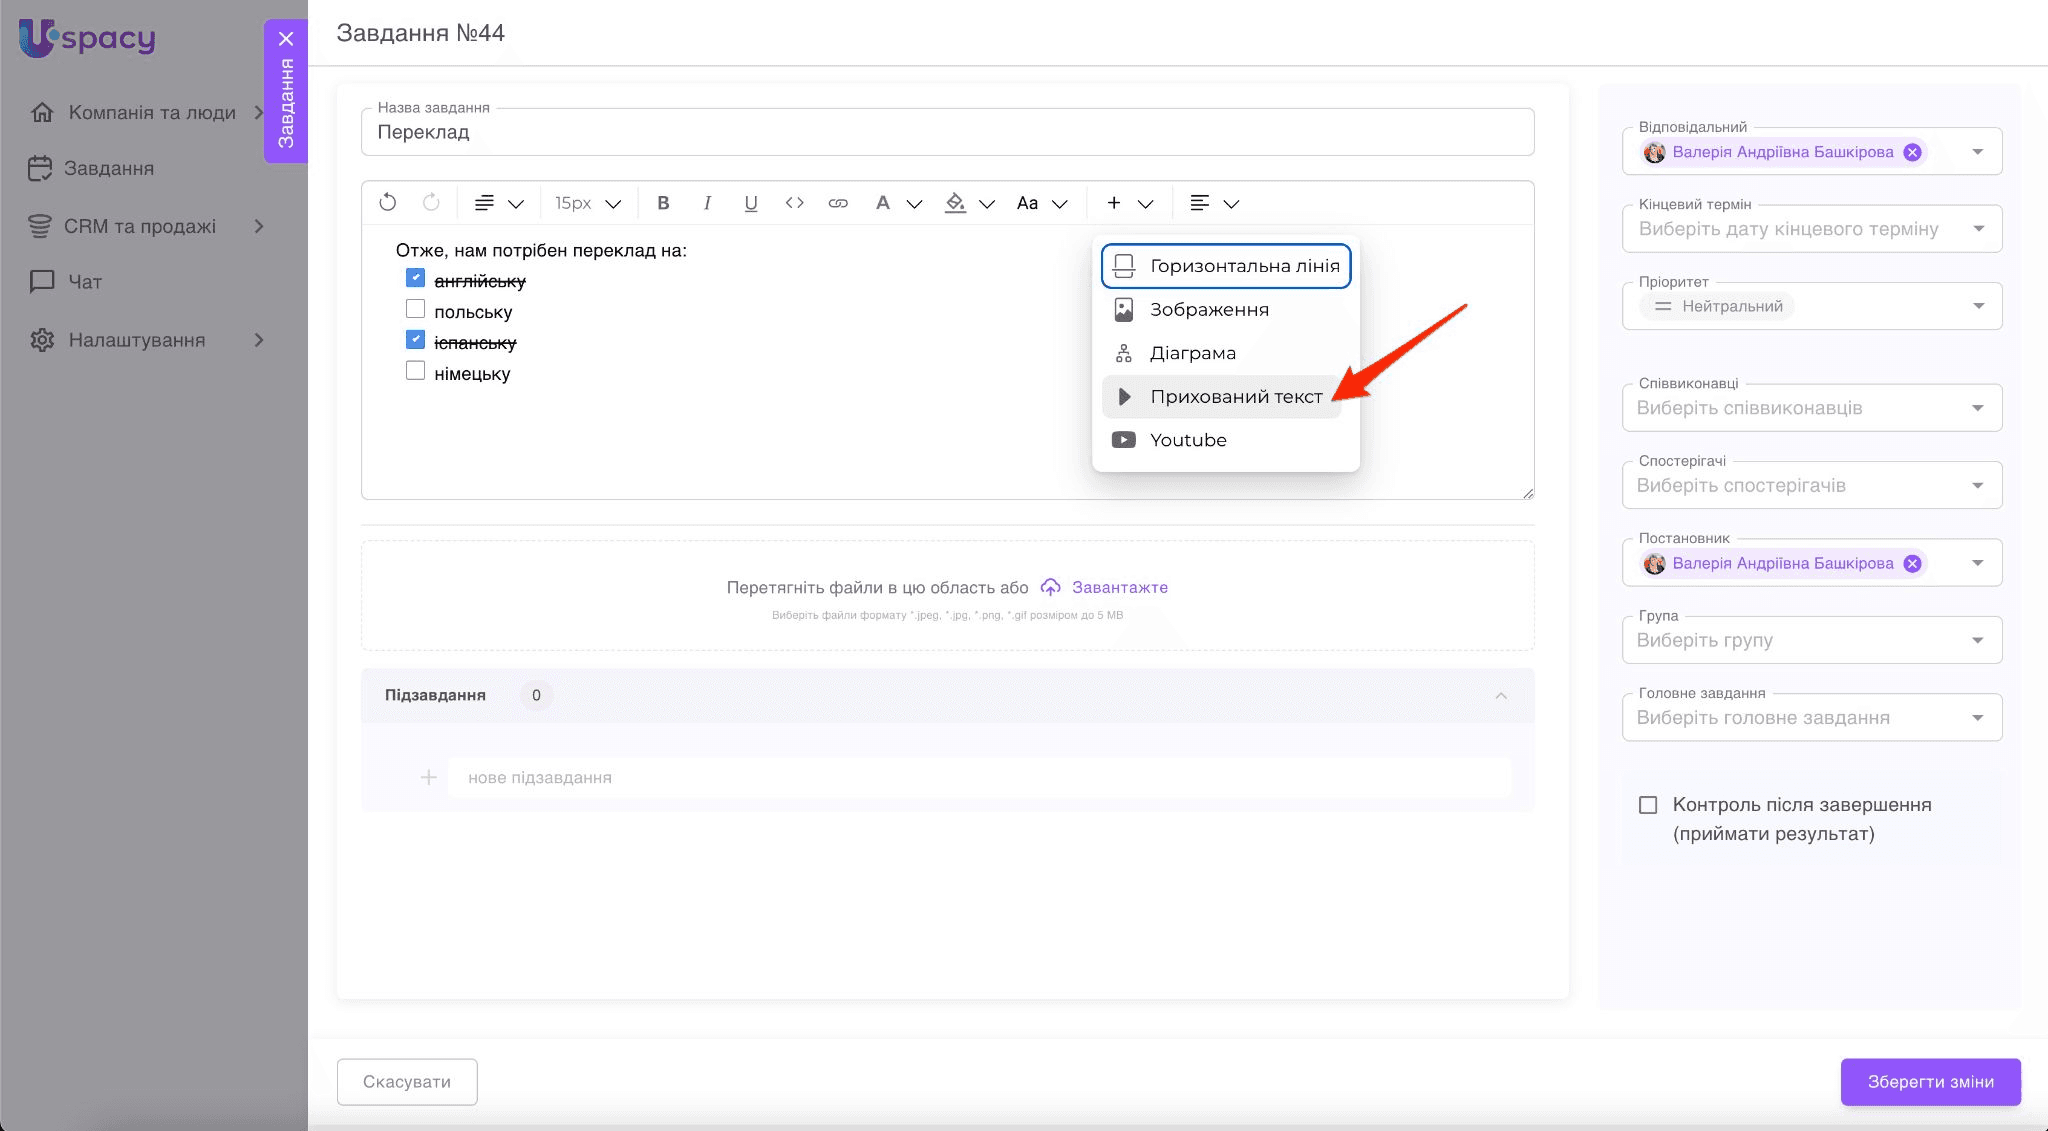Click the insert link icon

coord(838,203)
